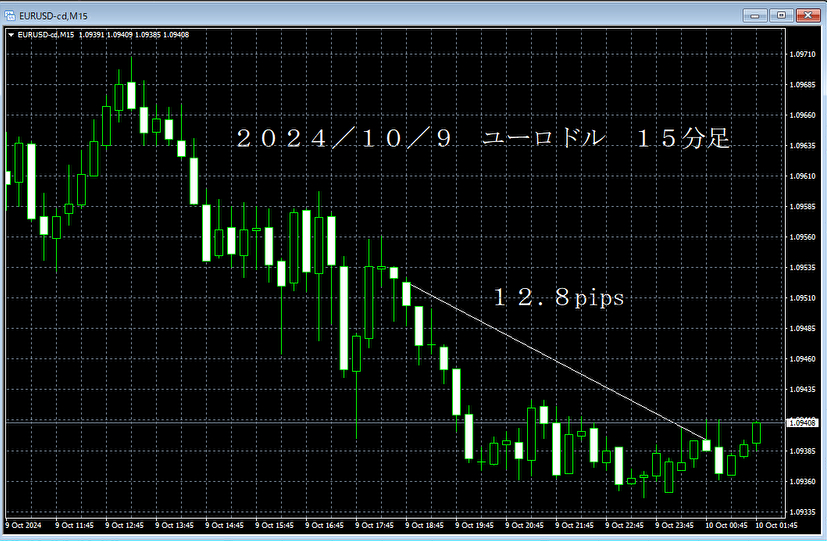Click price scale value 1.09610
This screenshot has width=827, height=541.
pyautogui.click(x=802, y=176)
